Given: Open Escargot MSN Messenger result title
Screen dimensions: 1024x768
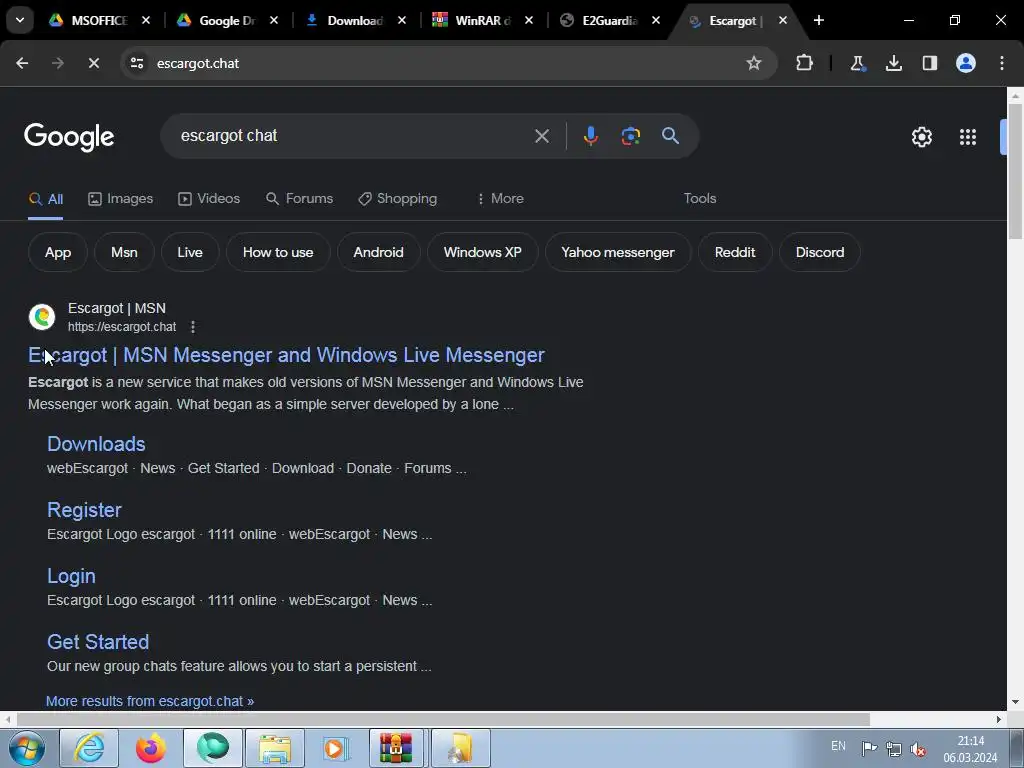Looking at the screenshot, I should pos(286,355).
